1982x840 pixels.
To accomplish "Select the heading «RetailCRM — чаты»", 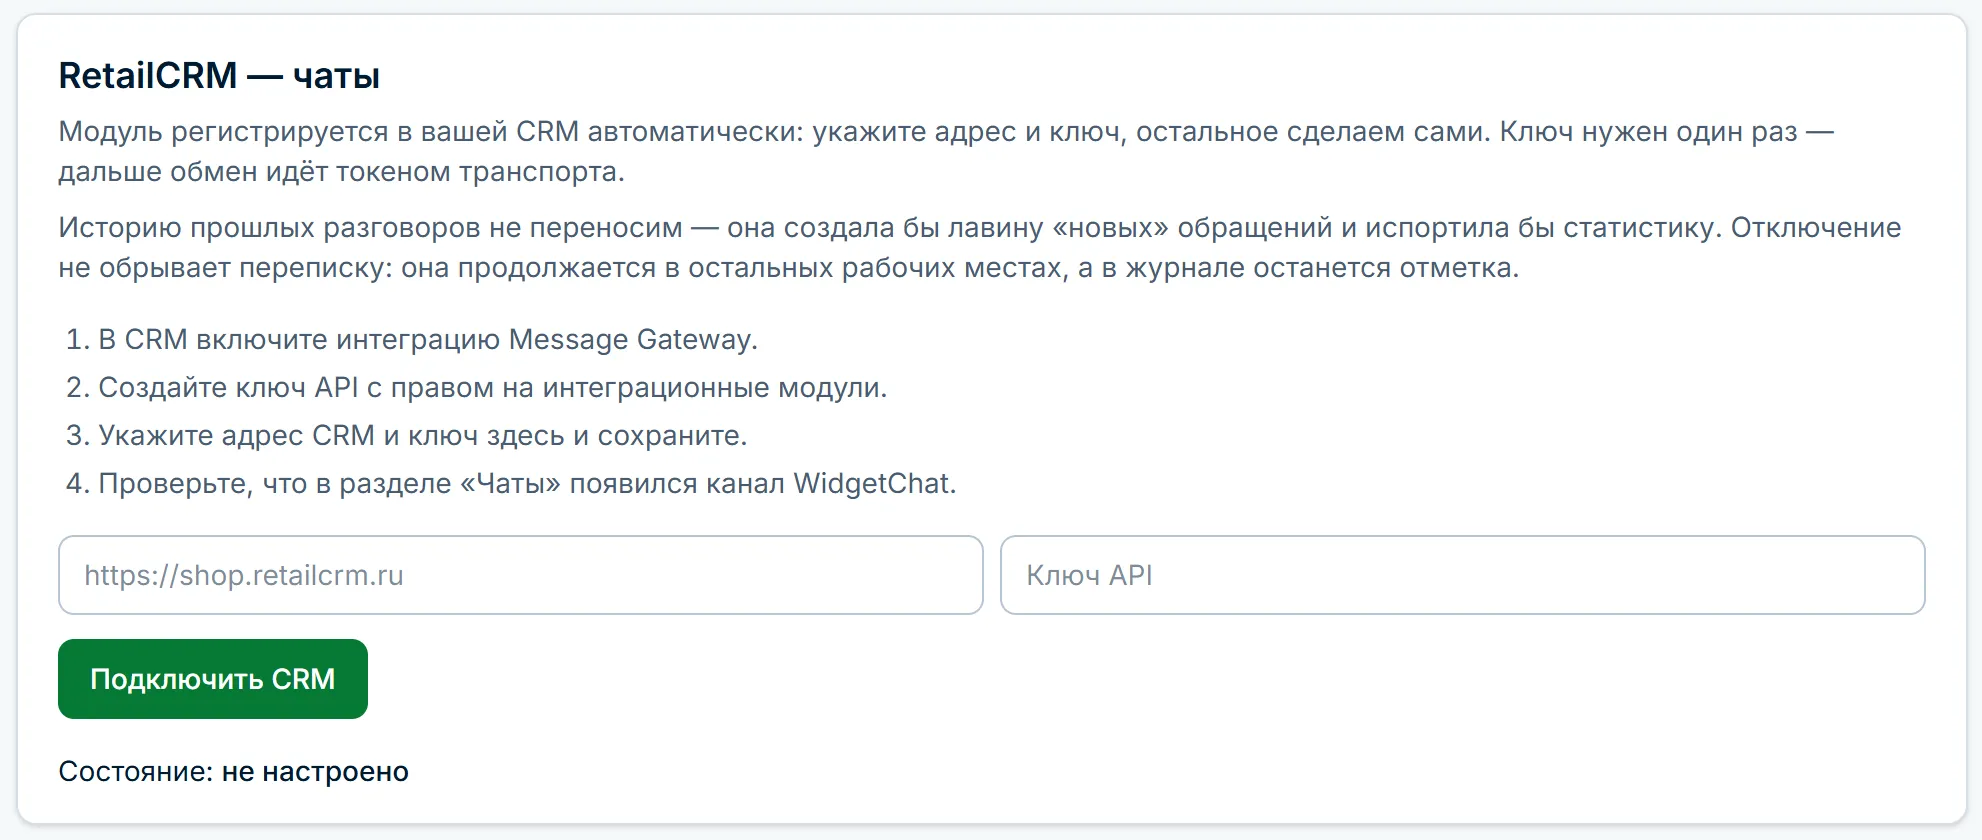I will pos(219,76).
